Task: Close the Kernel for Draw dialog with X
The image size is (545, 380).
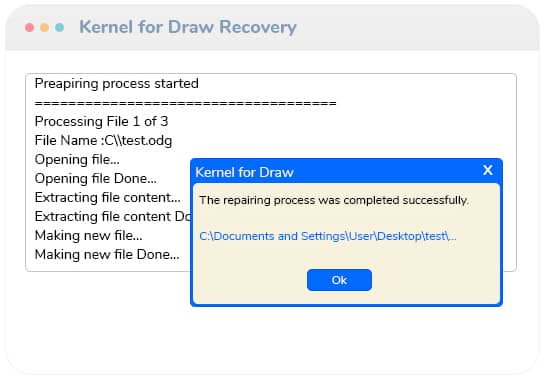Action: (x=488, y=170)
